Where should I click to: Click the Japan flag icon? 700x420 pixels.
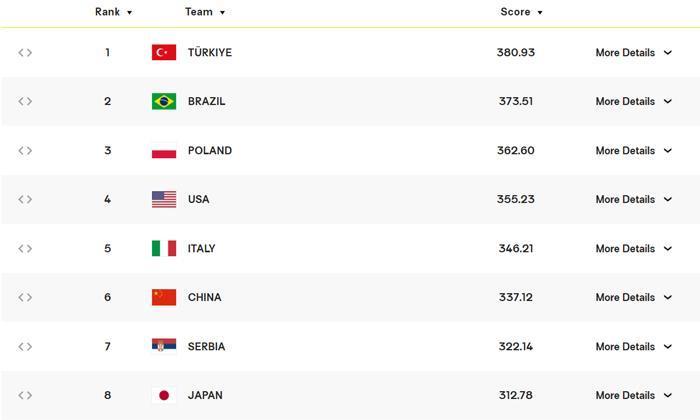click(164, 395)
